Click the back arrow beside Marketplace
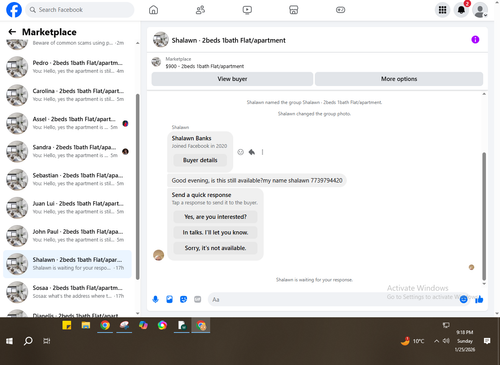Image resolution: width=500 pixels, height=365 pixels. 12,32
